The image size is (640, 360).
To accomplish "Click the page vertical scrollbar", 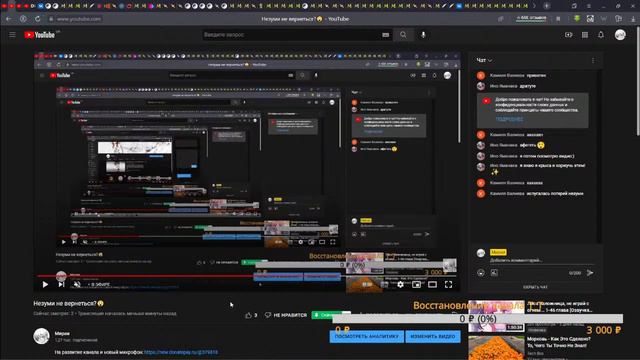I will click(x=638, y=82).
